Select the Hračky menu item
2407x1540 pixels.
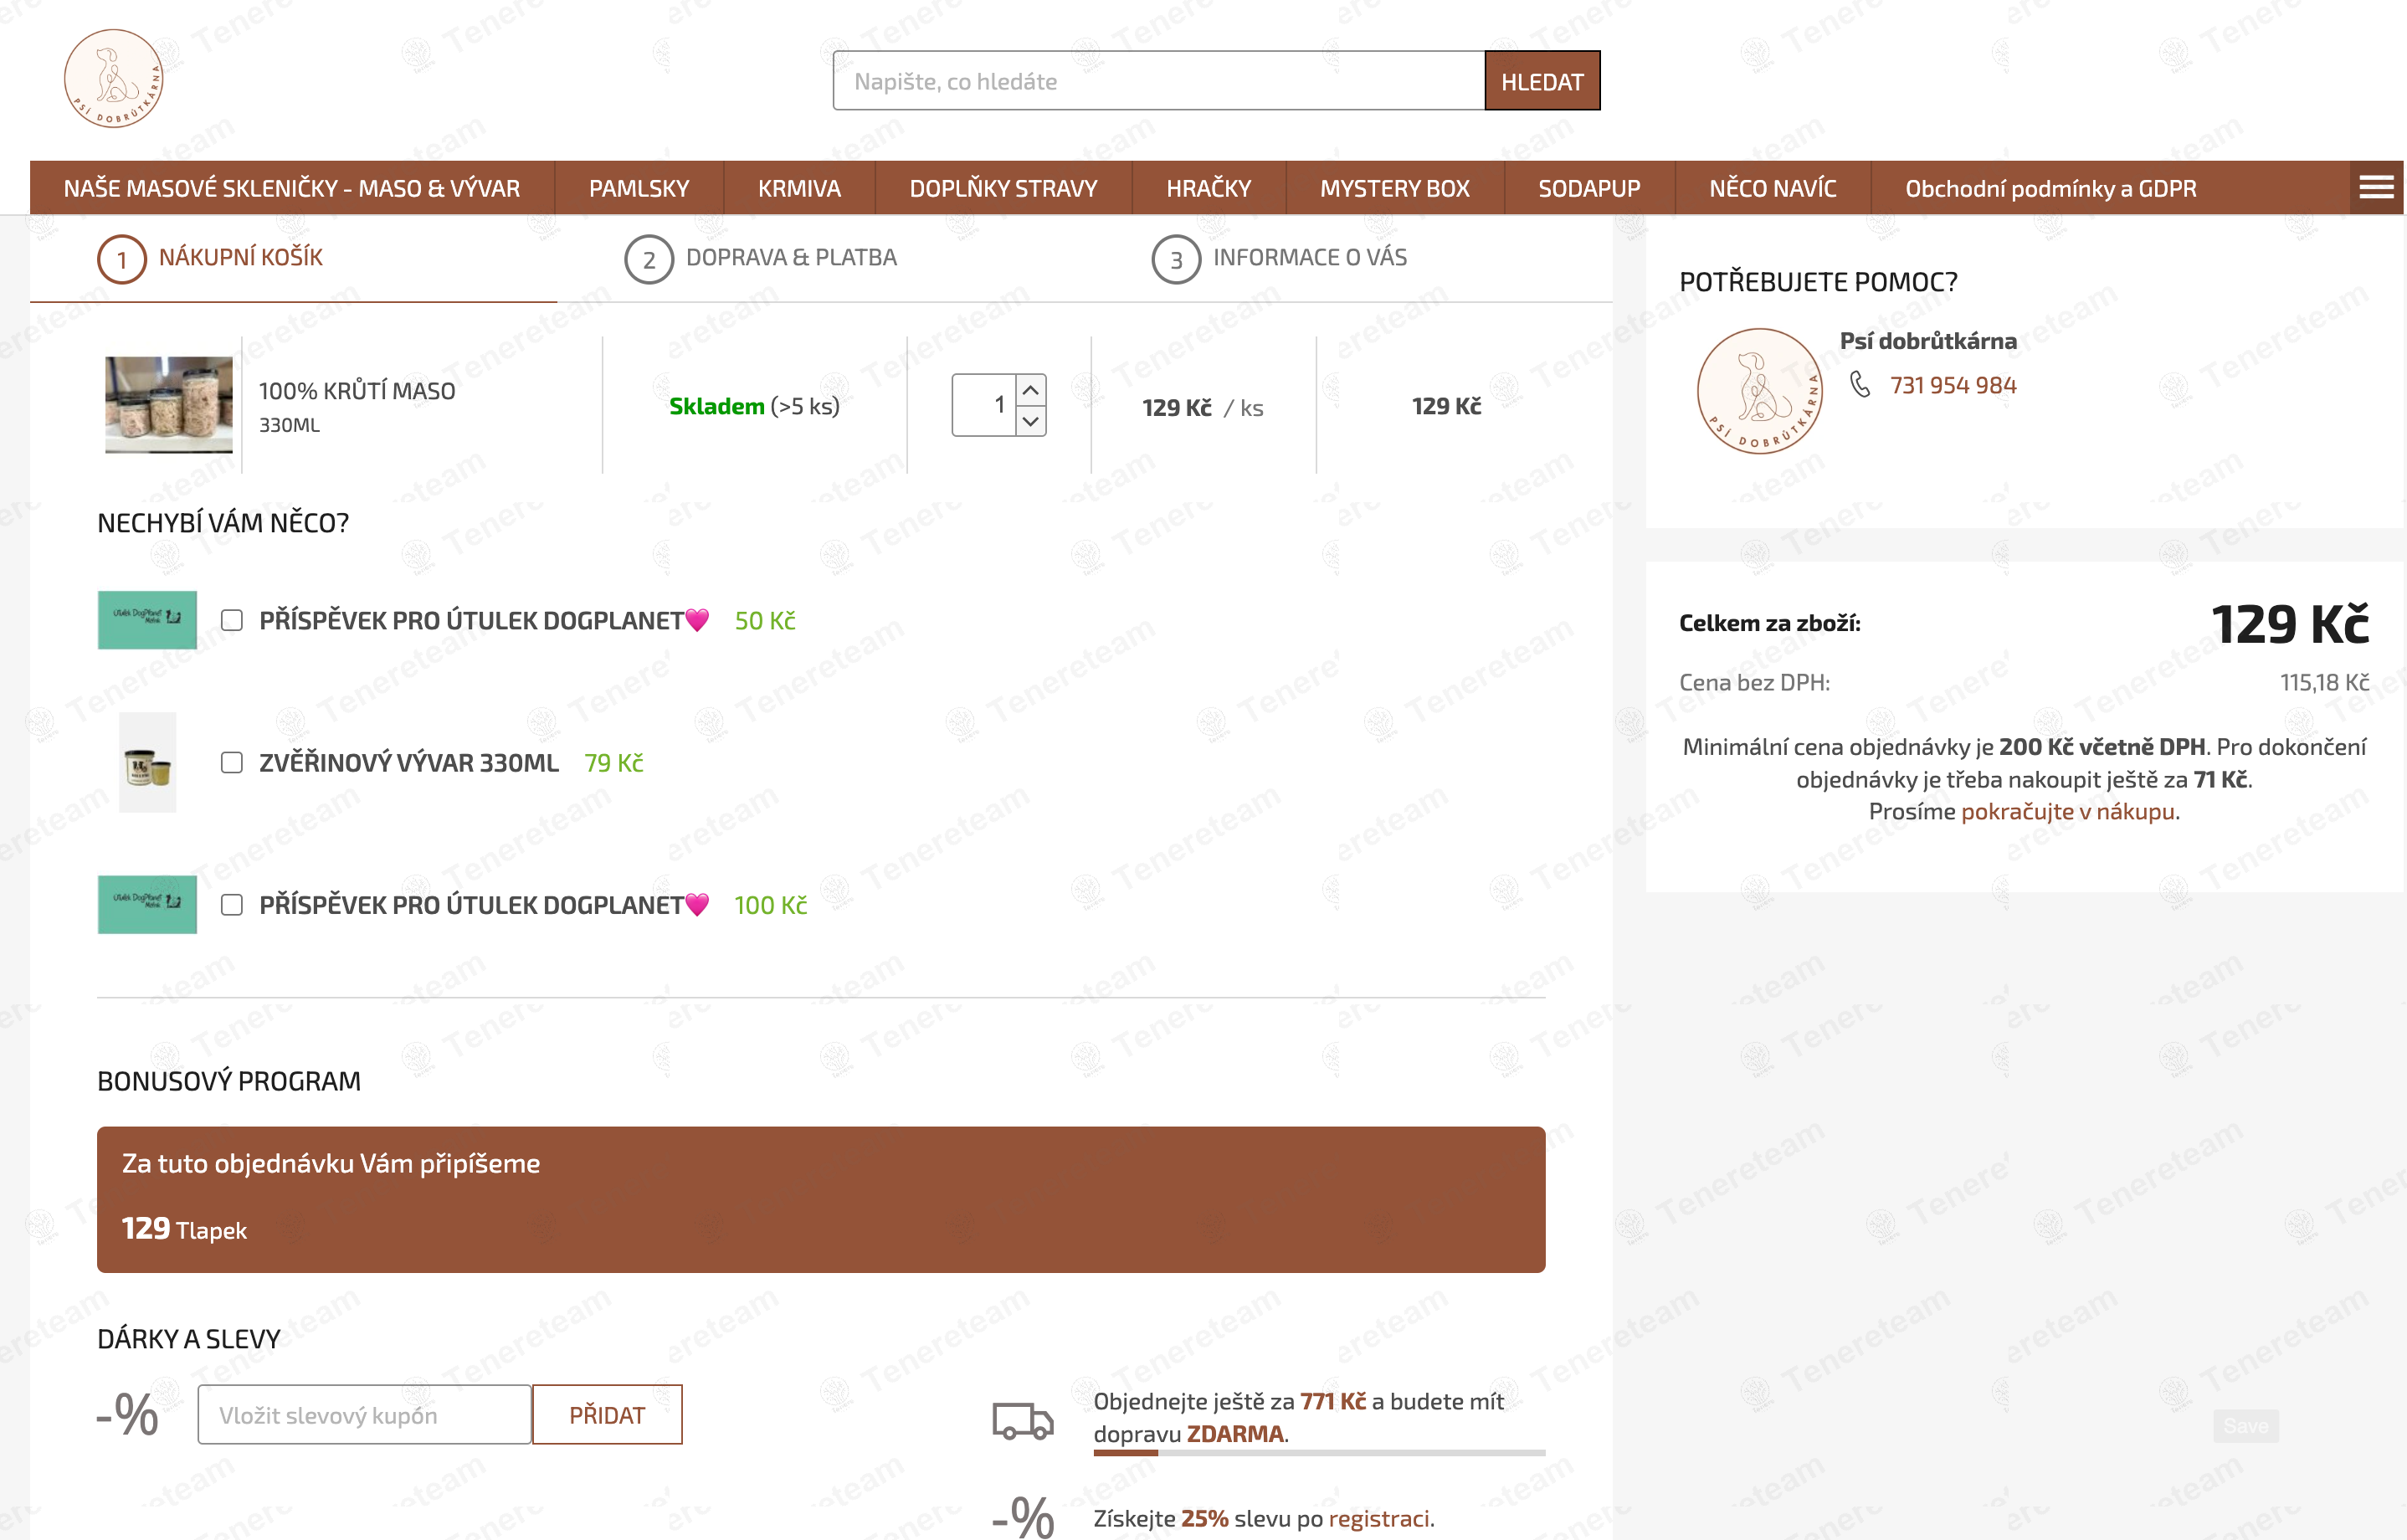[x=1208, y=188]
